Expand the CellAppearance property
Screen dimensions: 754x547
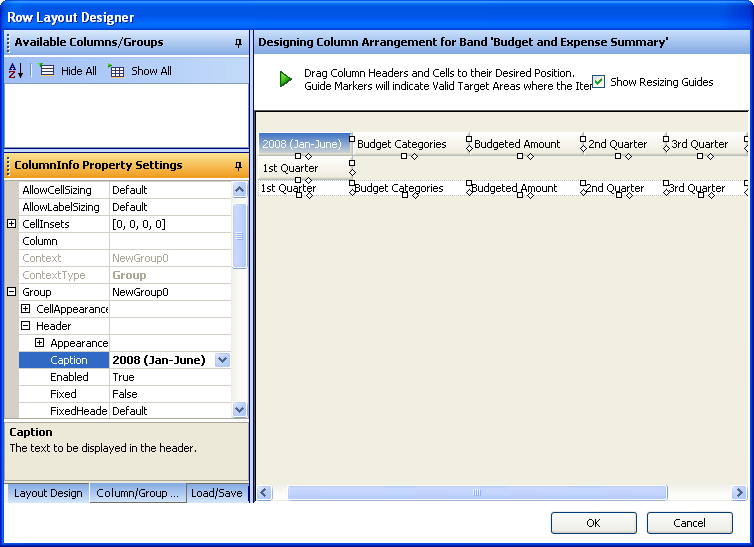(x=26, y=309)
